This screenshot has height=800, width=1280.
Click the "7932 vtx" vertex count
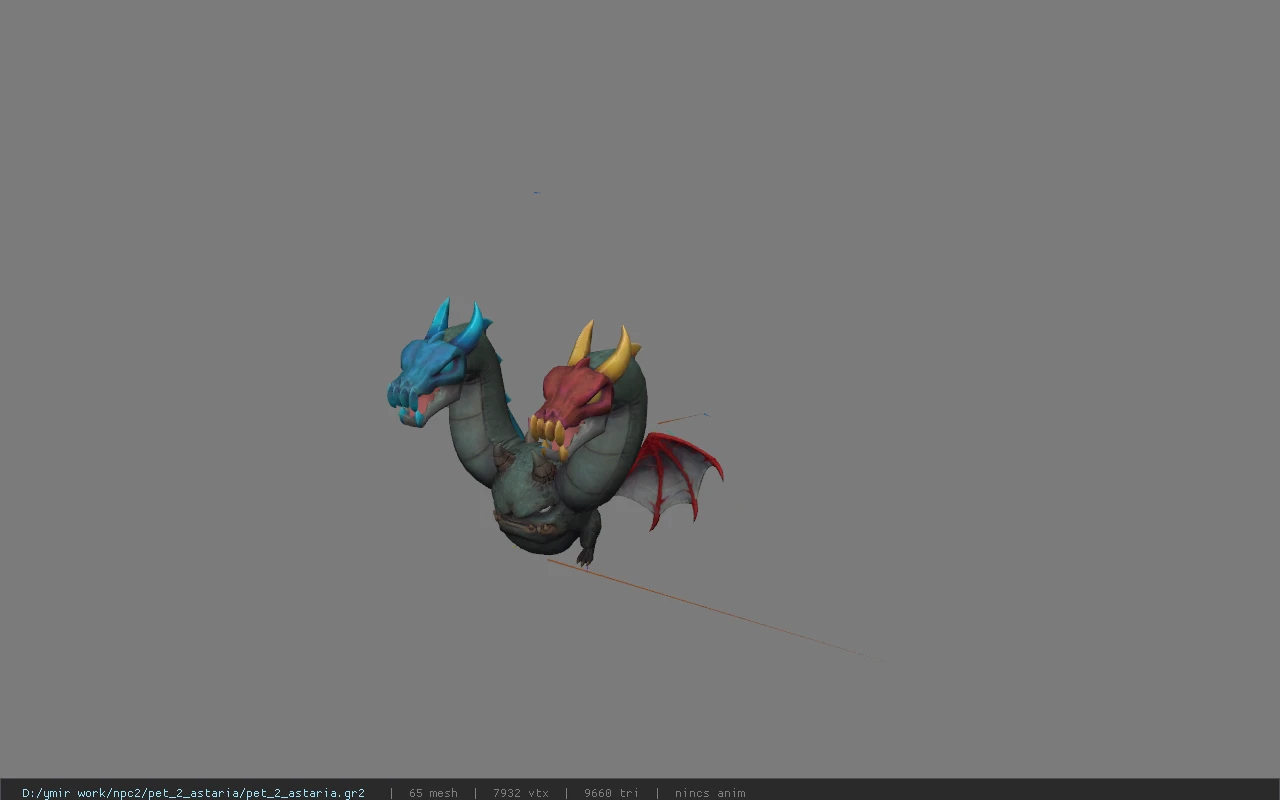pos(520,793)
